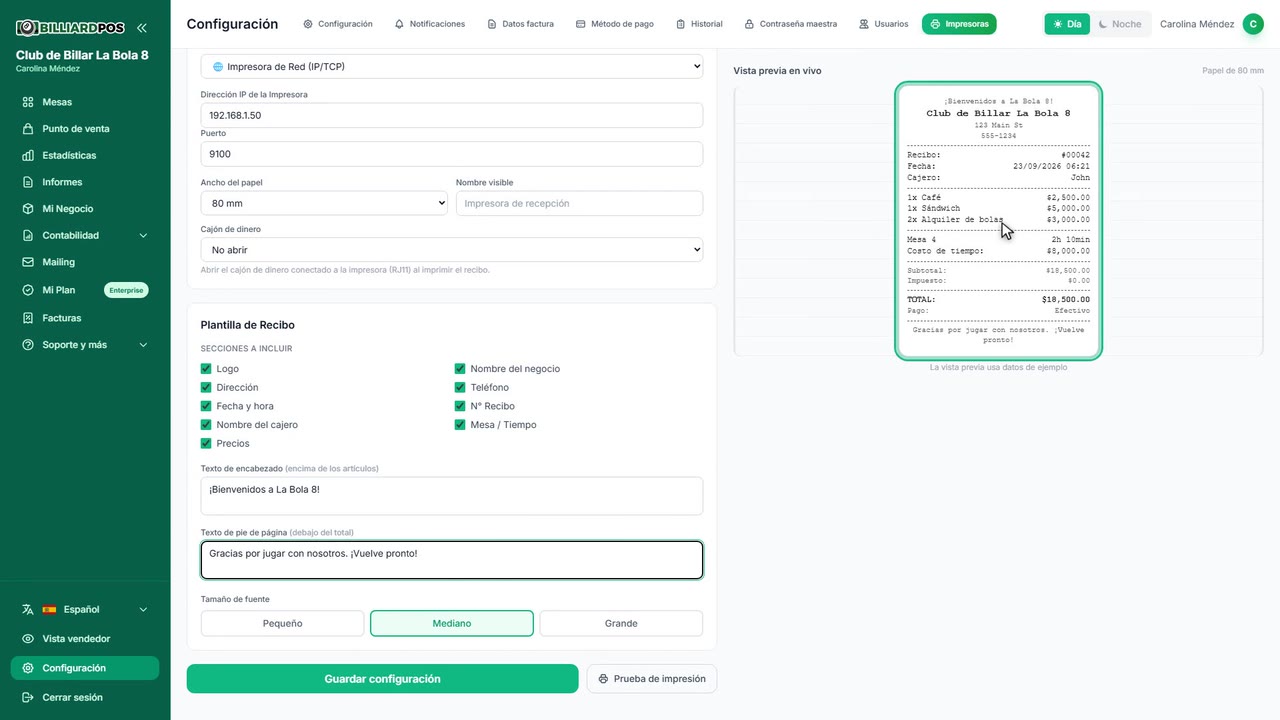1280x720 pixels.
Task: Switch to Datos factura tab
Action: coord(520,24)
